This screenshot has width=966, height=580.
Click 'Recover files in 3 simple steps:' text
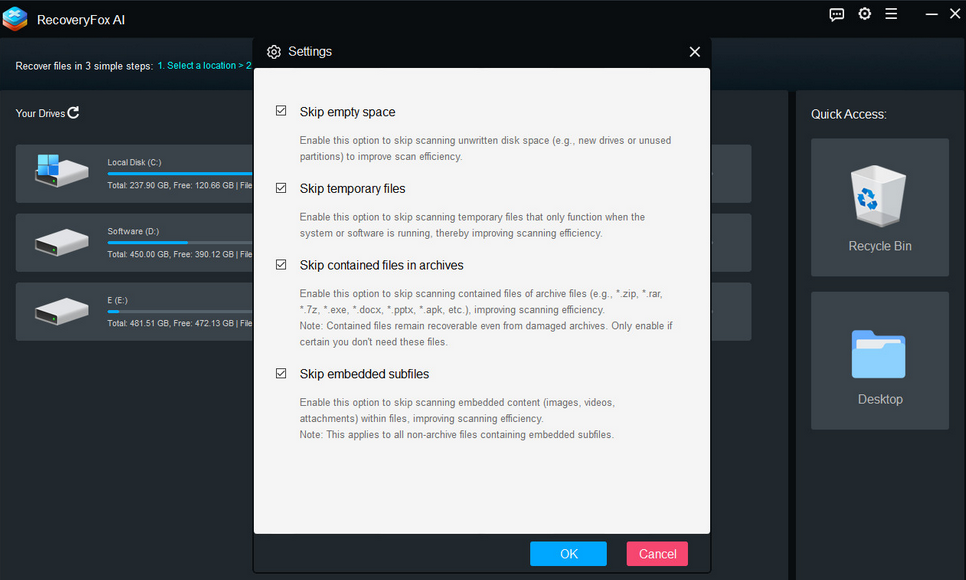(x=84, y=66)
